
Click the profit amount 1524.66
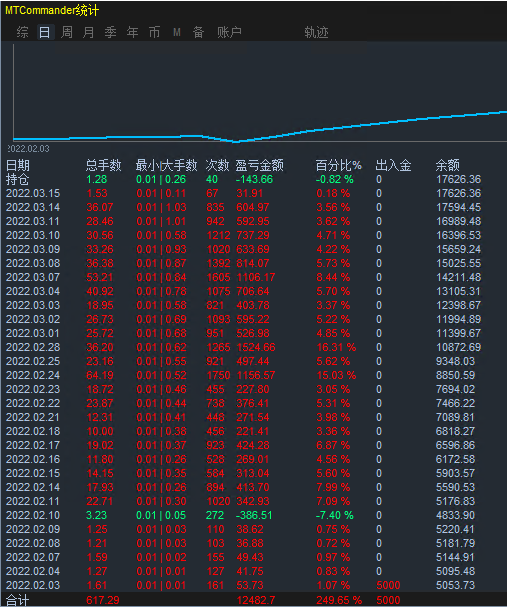pyautogui.click(x=256, y=347)
